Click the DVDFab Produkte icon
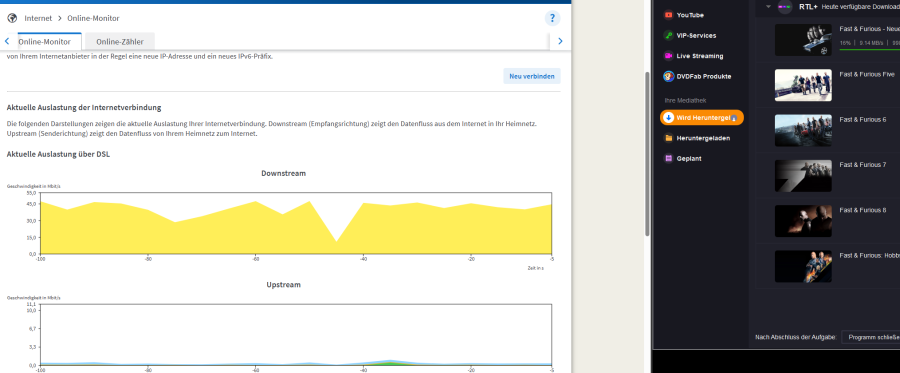Image resolution: width=900 pixels, height=373 pixels. point(668,76)
